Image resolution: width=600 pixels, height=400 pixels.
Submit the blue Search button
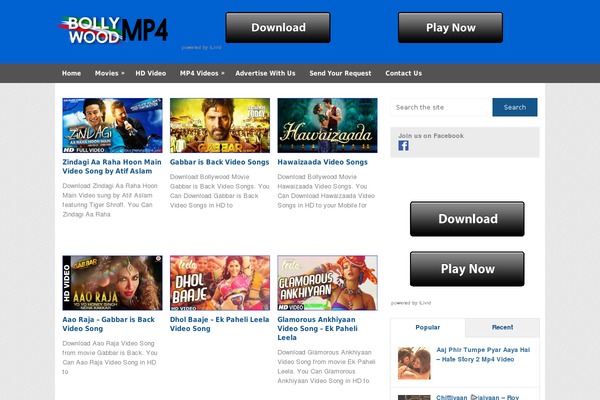point(515,107)
